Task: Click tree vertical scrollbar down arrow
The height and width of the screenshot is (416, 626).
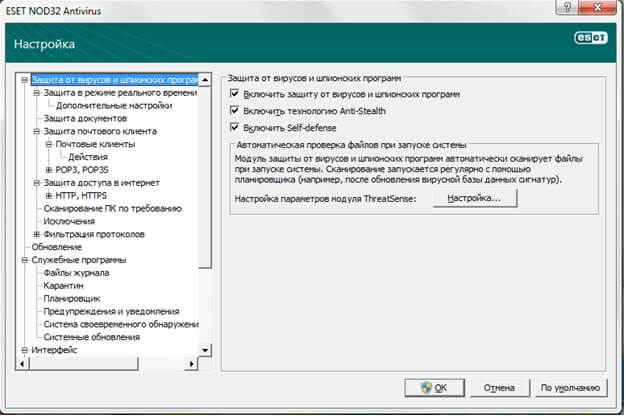Action: [x=205, y=350]
